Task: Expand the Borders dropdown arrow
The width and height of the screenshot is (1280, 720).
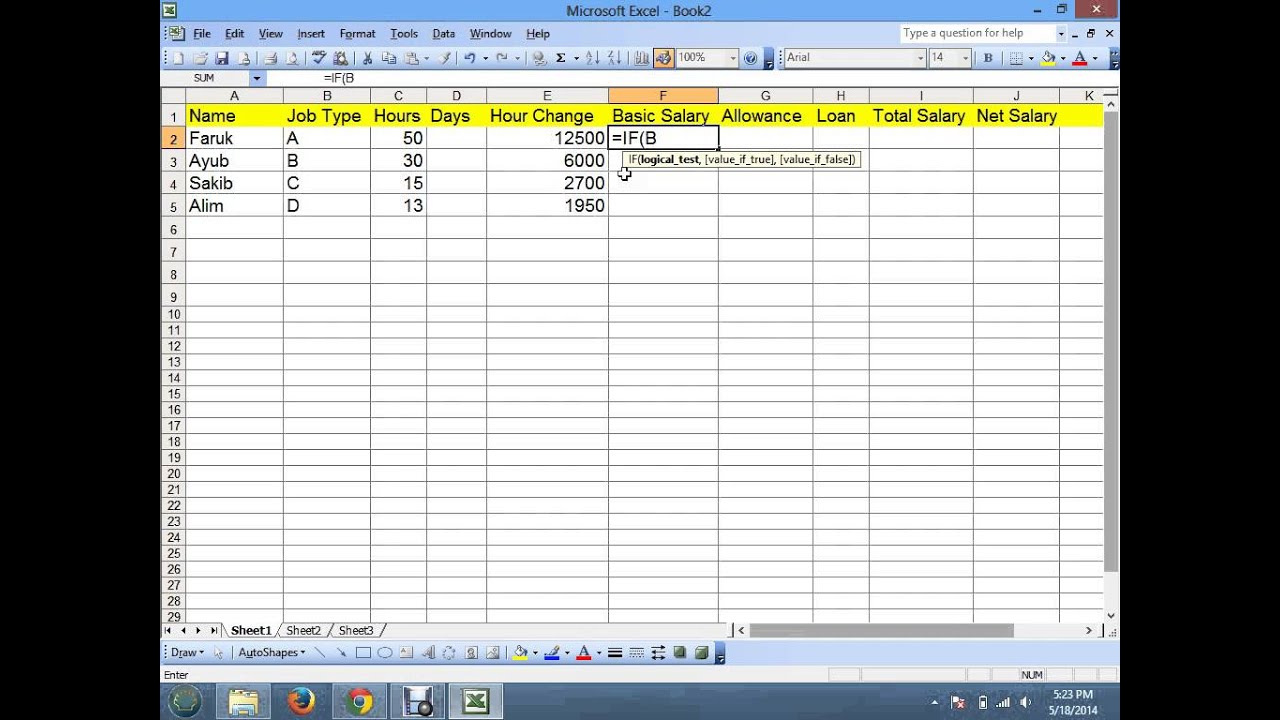Action: tap(1031, 58)
